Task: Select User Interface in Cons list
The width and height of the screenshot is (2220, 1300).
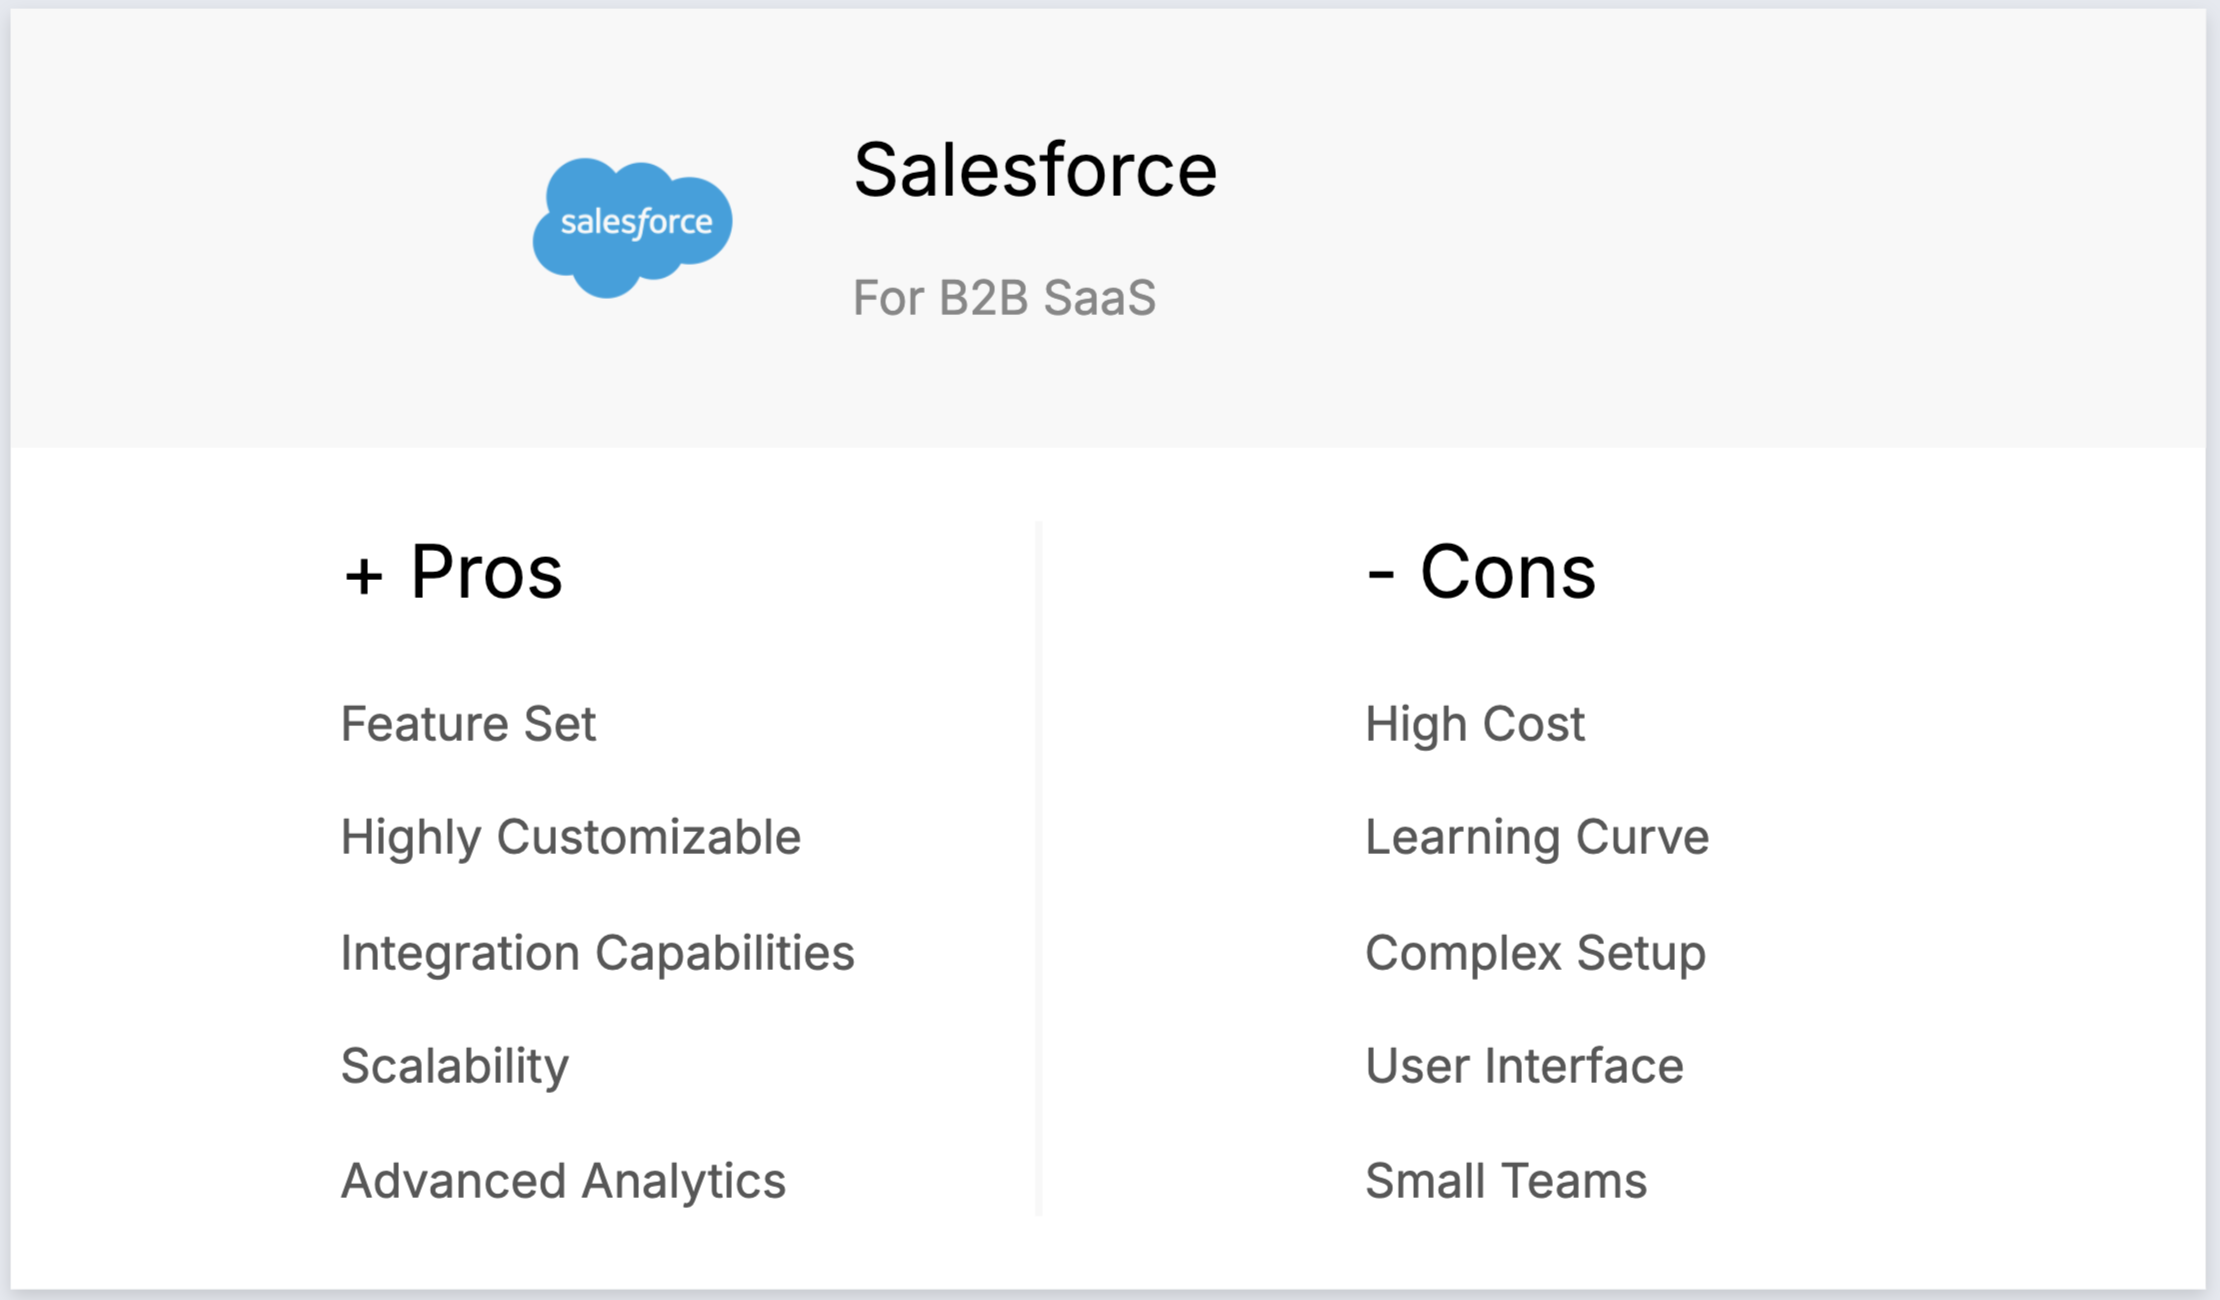Action: [x=1524, y=1066]
